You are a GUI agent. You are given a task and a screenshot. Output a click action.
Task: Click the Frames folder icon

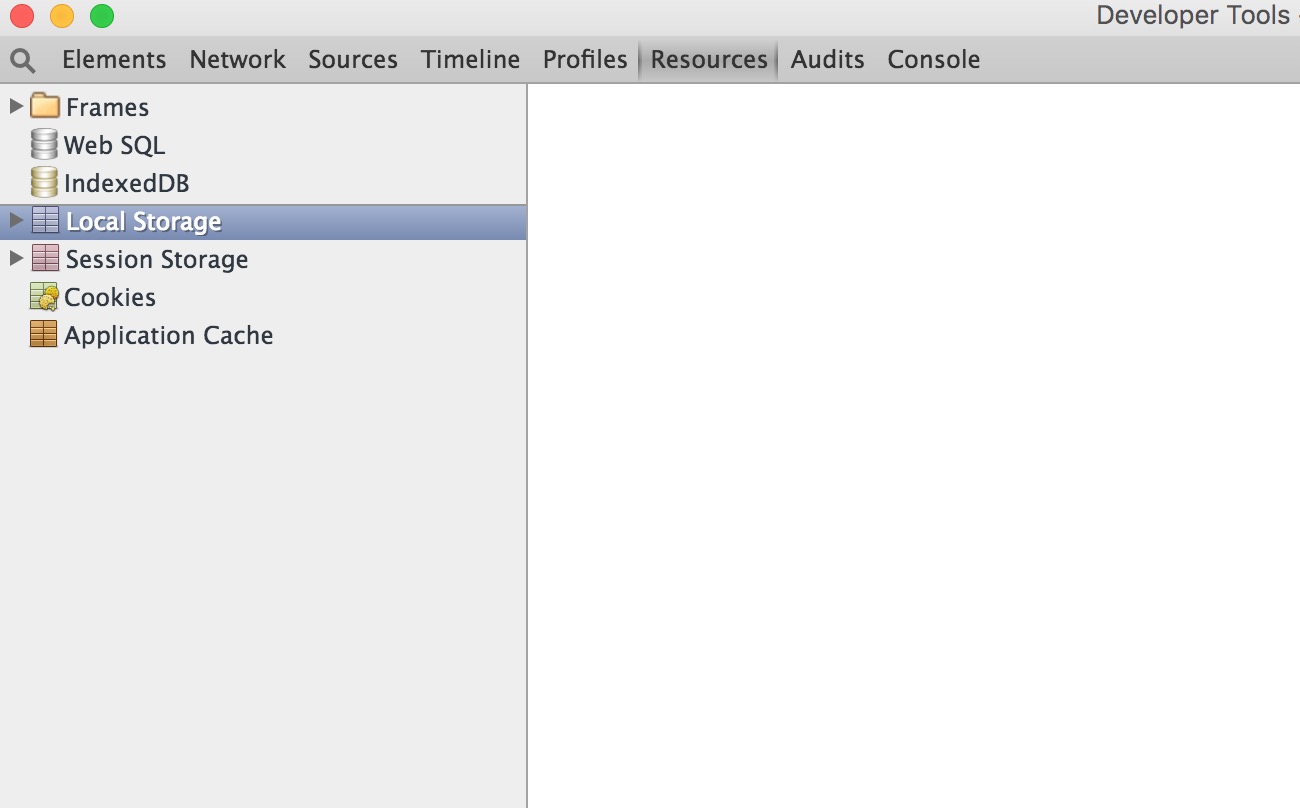tap(45, 106)
